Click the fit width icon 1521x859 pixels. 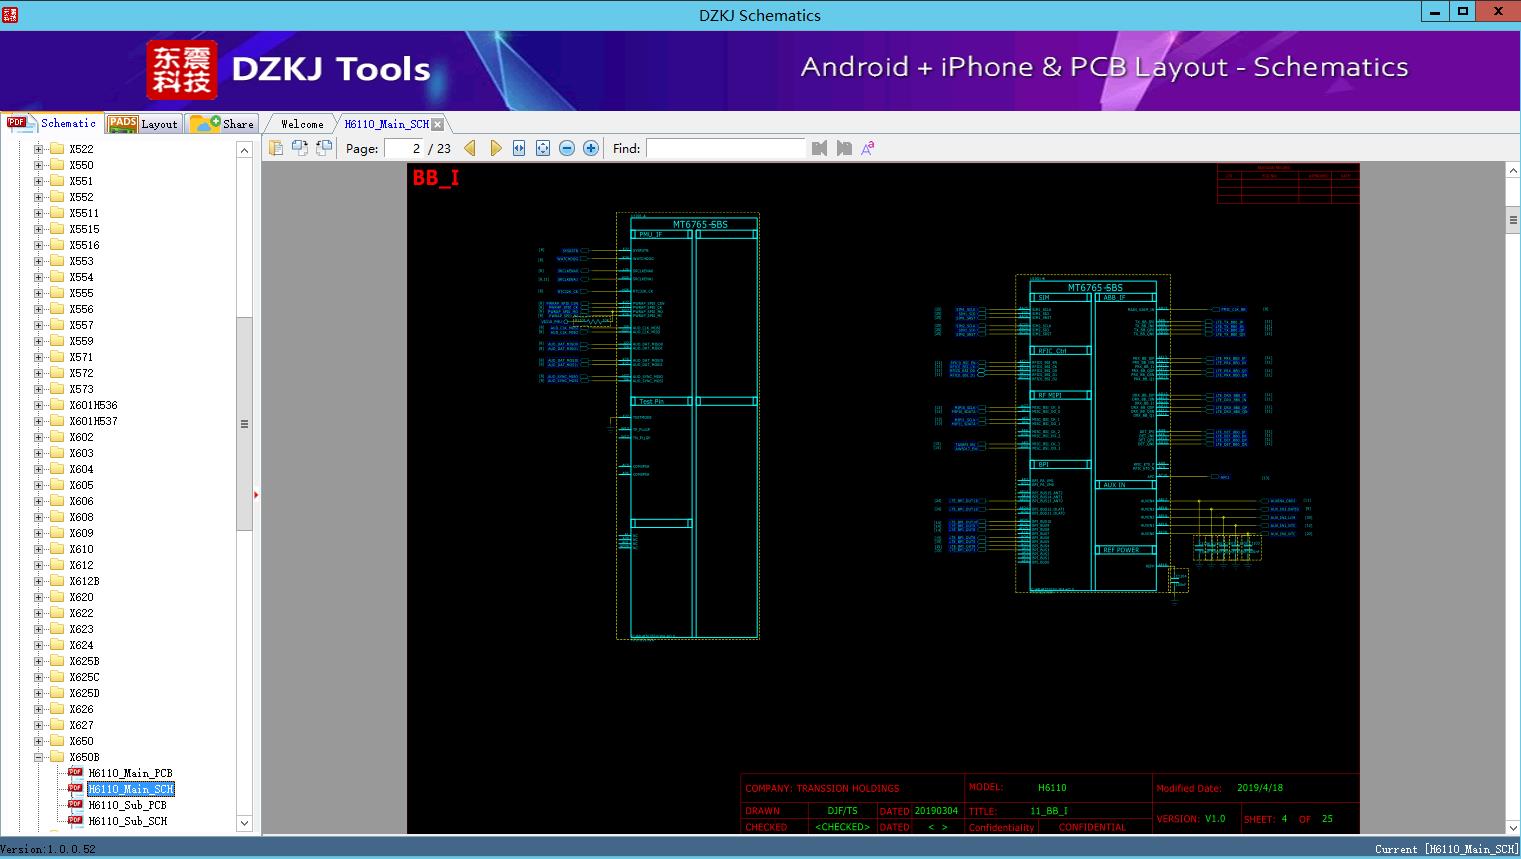519,148
